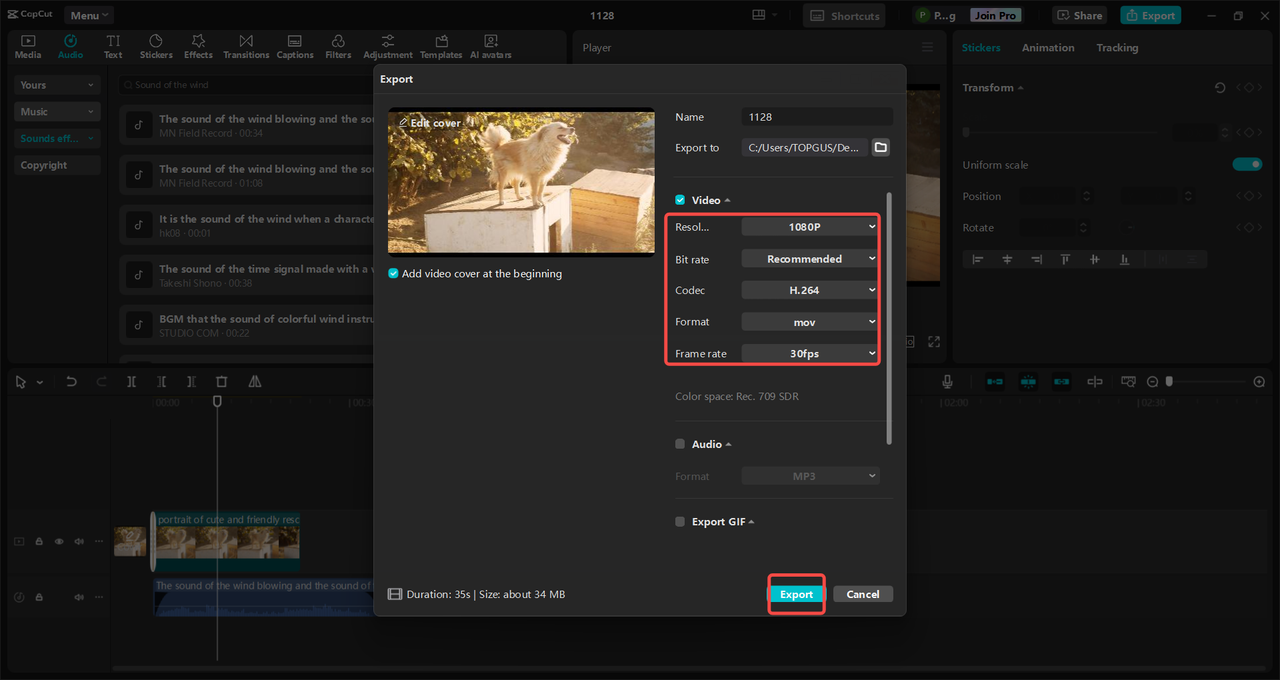The height and width of the screenshot is (680, 1280).
Task: Toggle the Video export checkbox
Action: tap(680, 200)
